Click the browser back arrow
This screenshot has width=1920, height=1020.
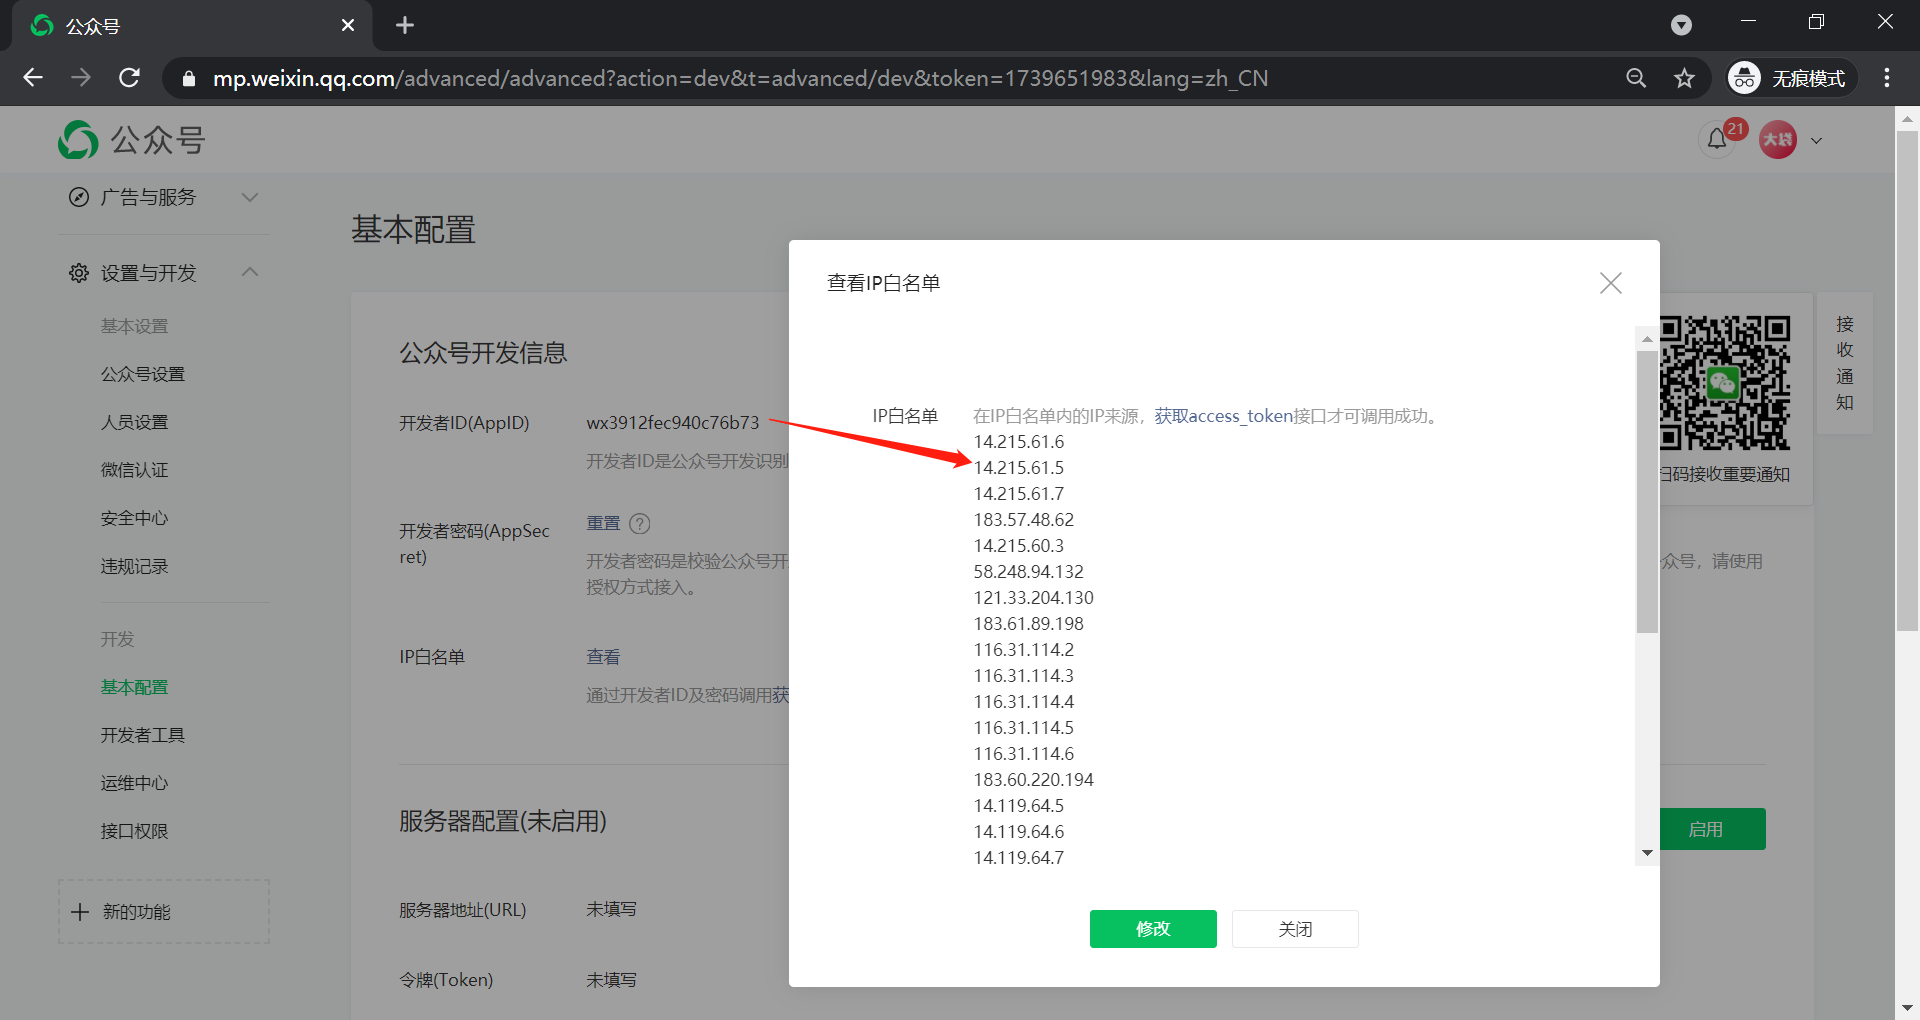(x=33, y=78)
